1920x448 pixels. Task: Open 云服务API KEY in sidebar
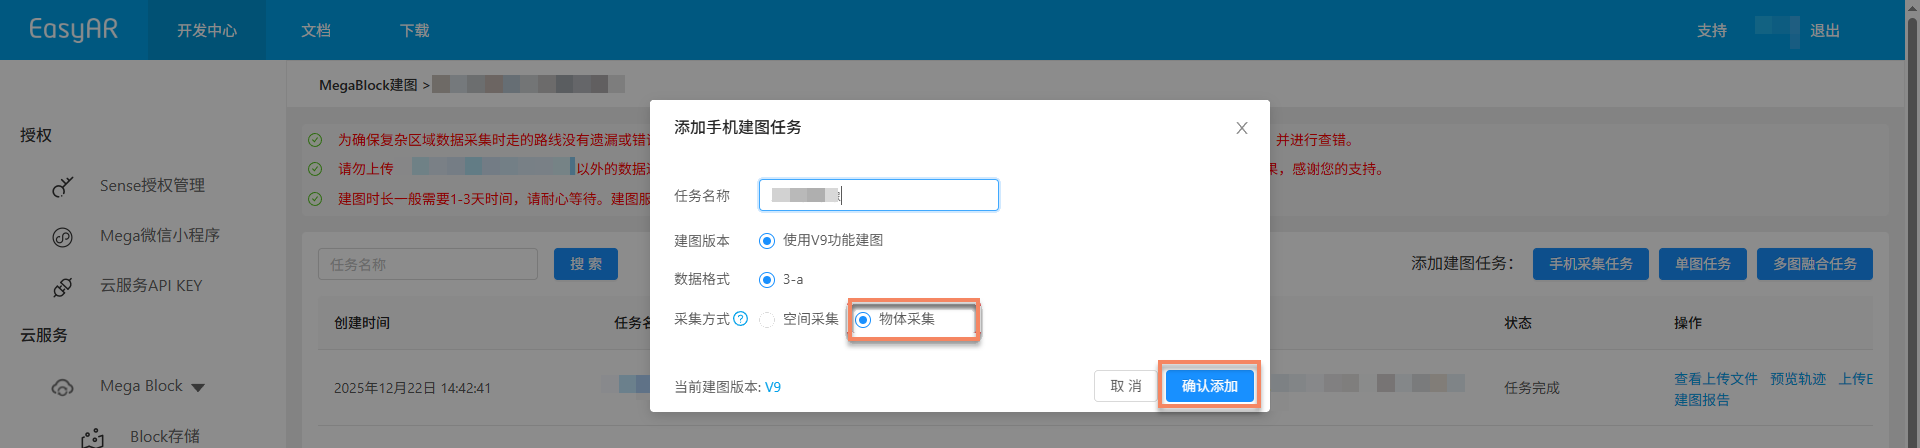pyautogui.click(x=151, y=285)
